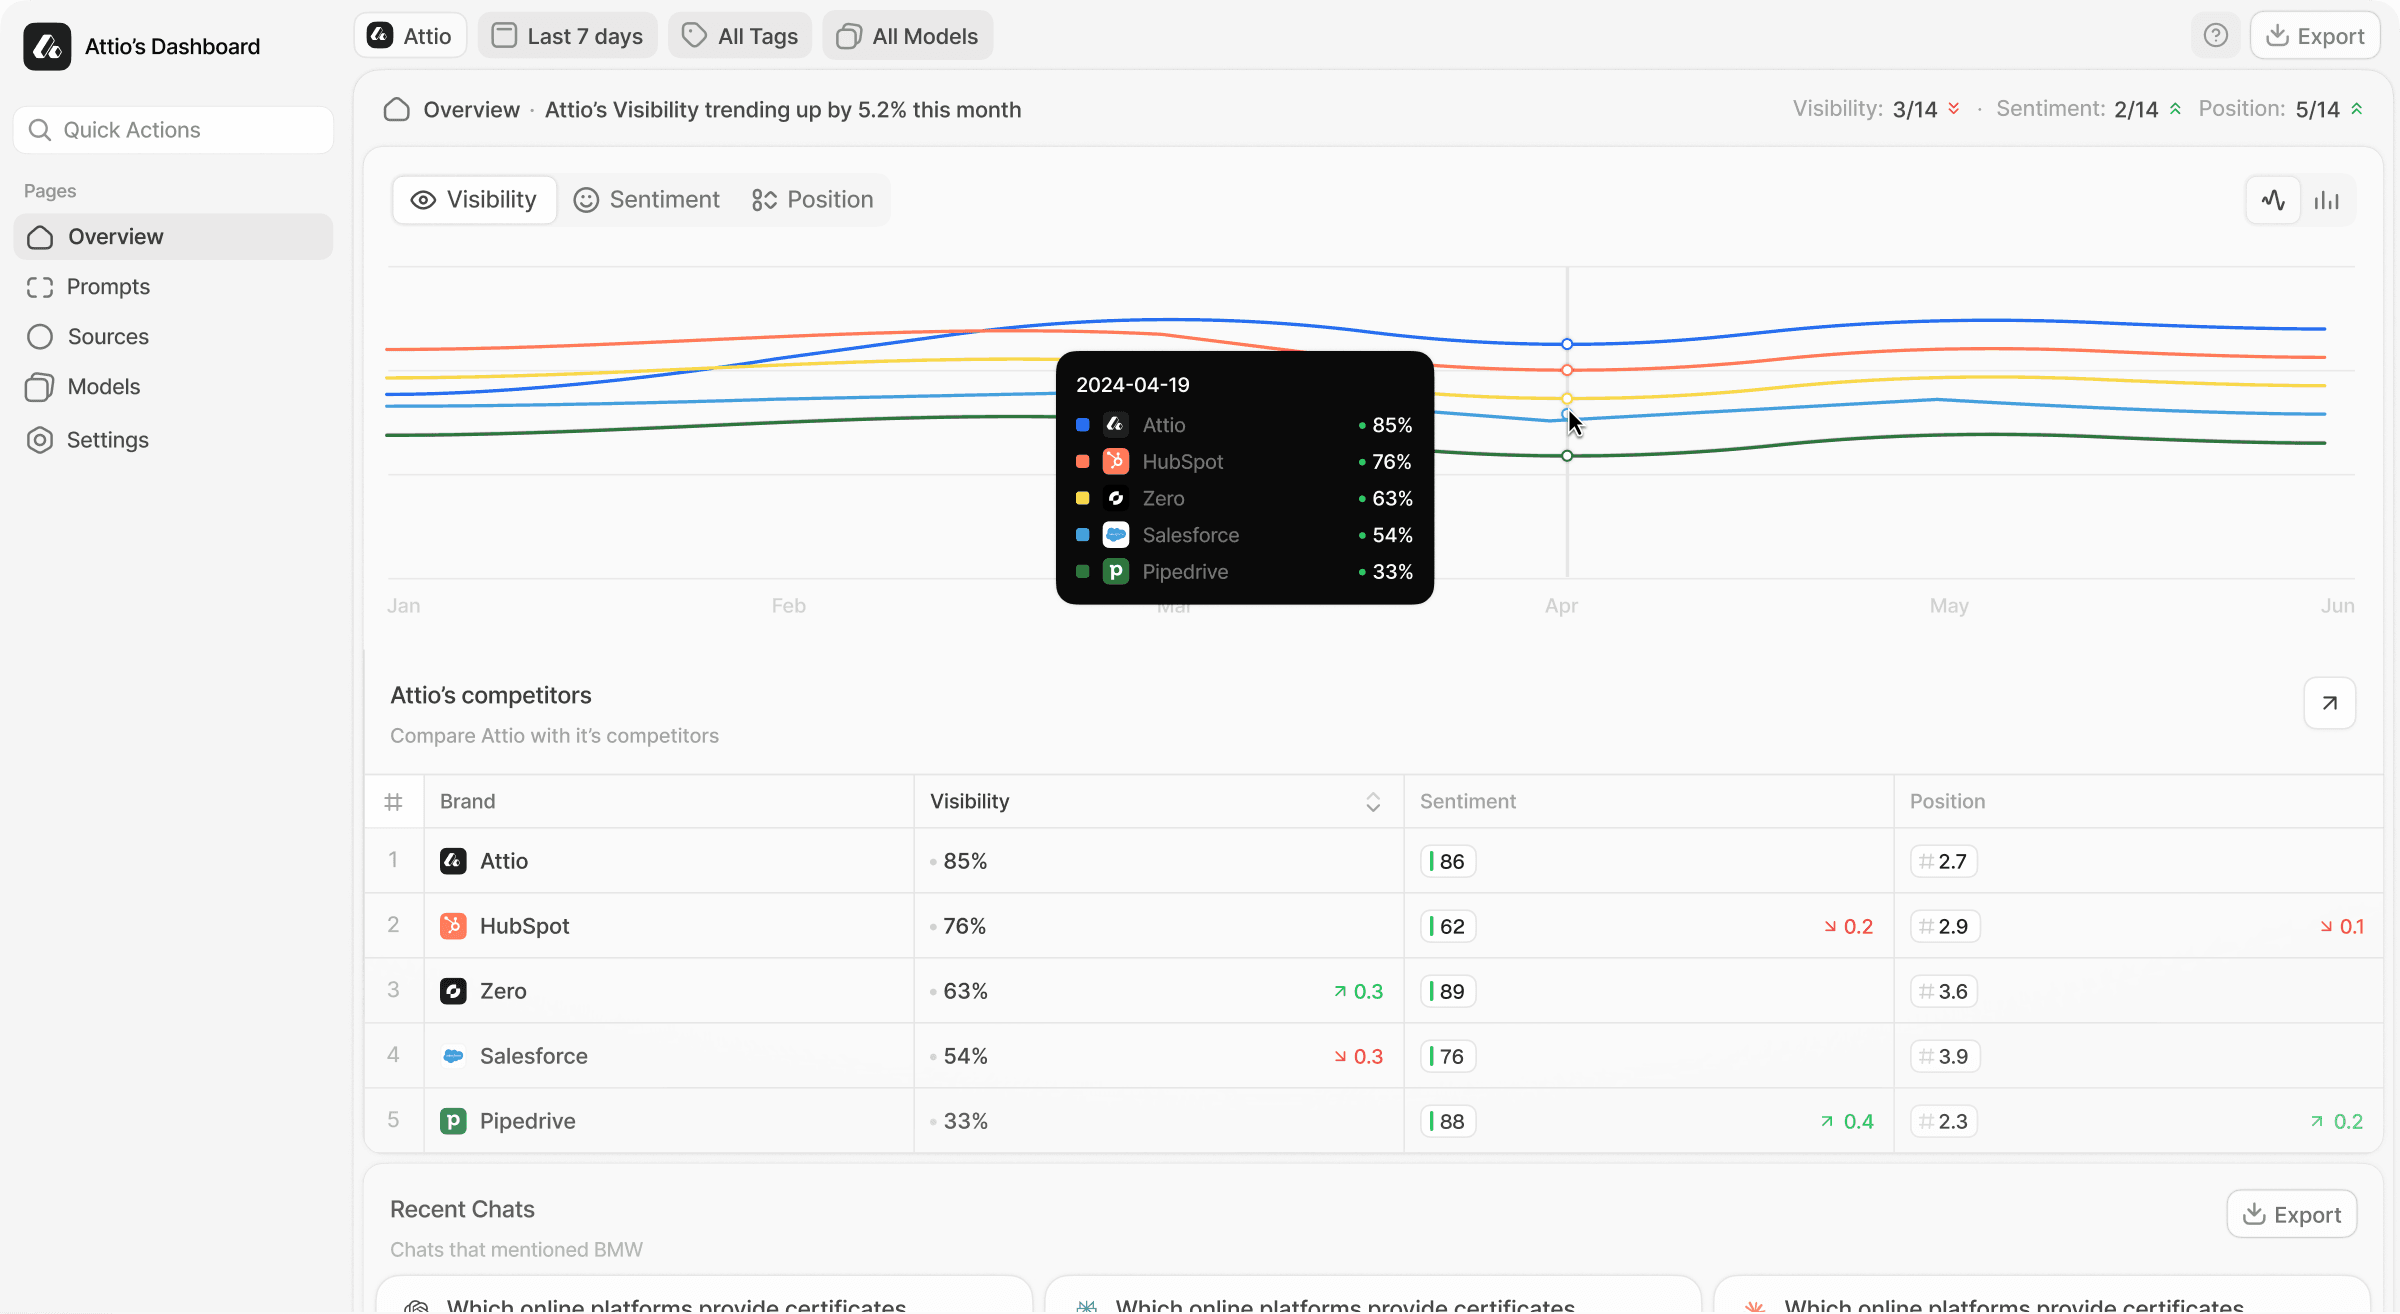Screen dimensions: 2400x1314
Task: Click the hash column header icon
Action: [x=394, y=801]
